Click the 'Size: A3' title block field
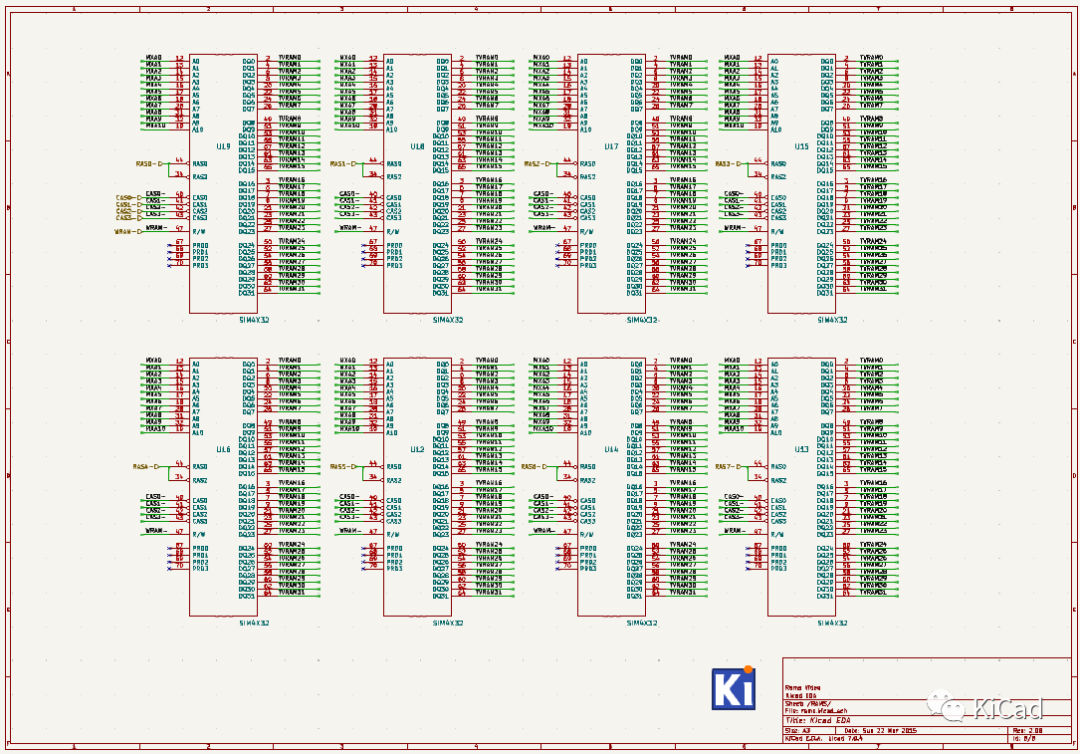Screen dimensions: 1080x754 coord(796,731)
